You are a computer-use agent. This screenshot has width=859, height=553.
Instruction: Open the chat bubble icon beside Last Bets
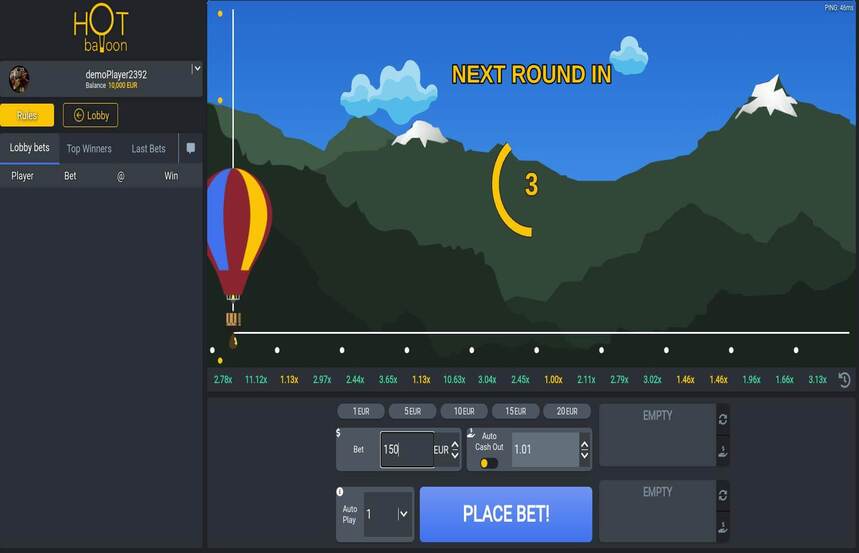coord(191,148)
